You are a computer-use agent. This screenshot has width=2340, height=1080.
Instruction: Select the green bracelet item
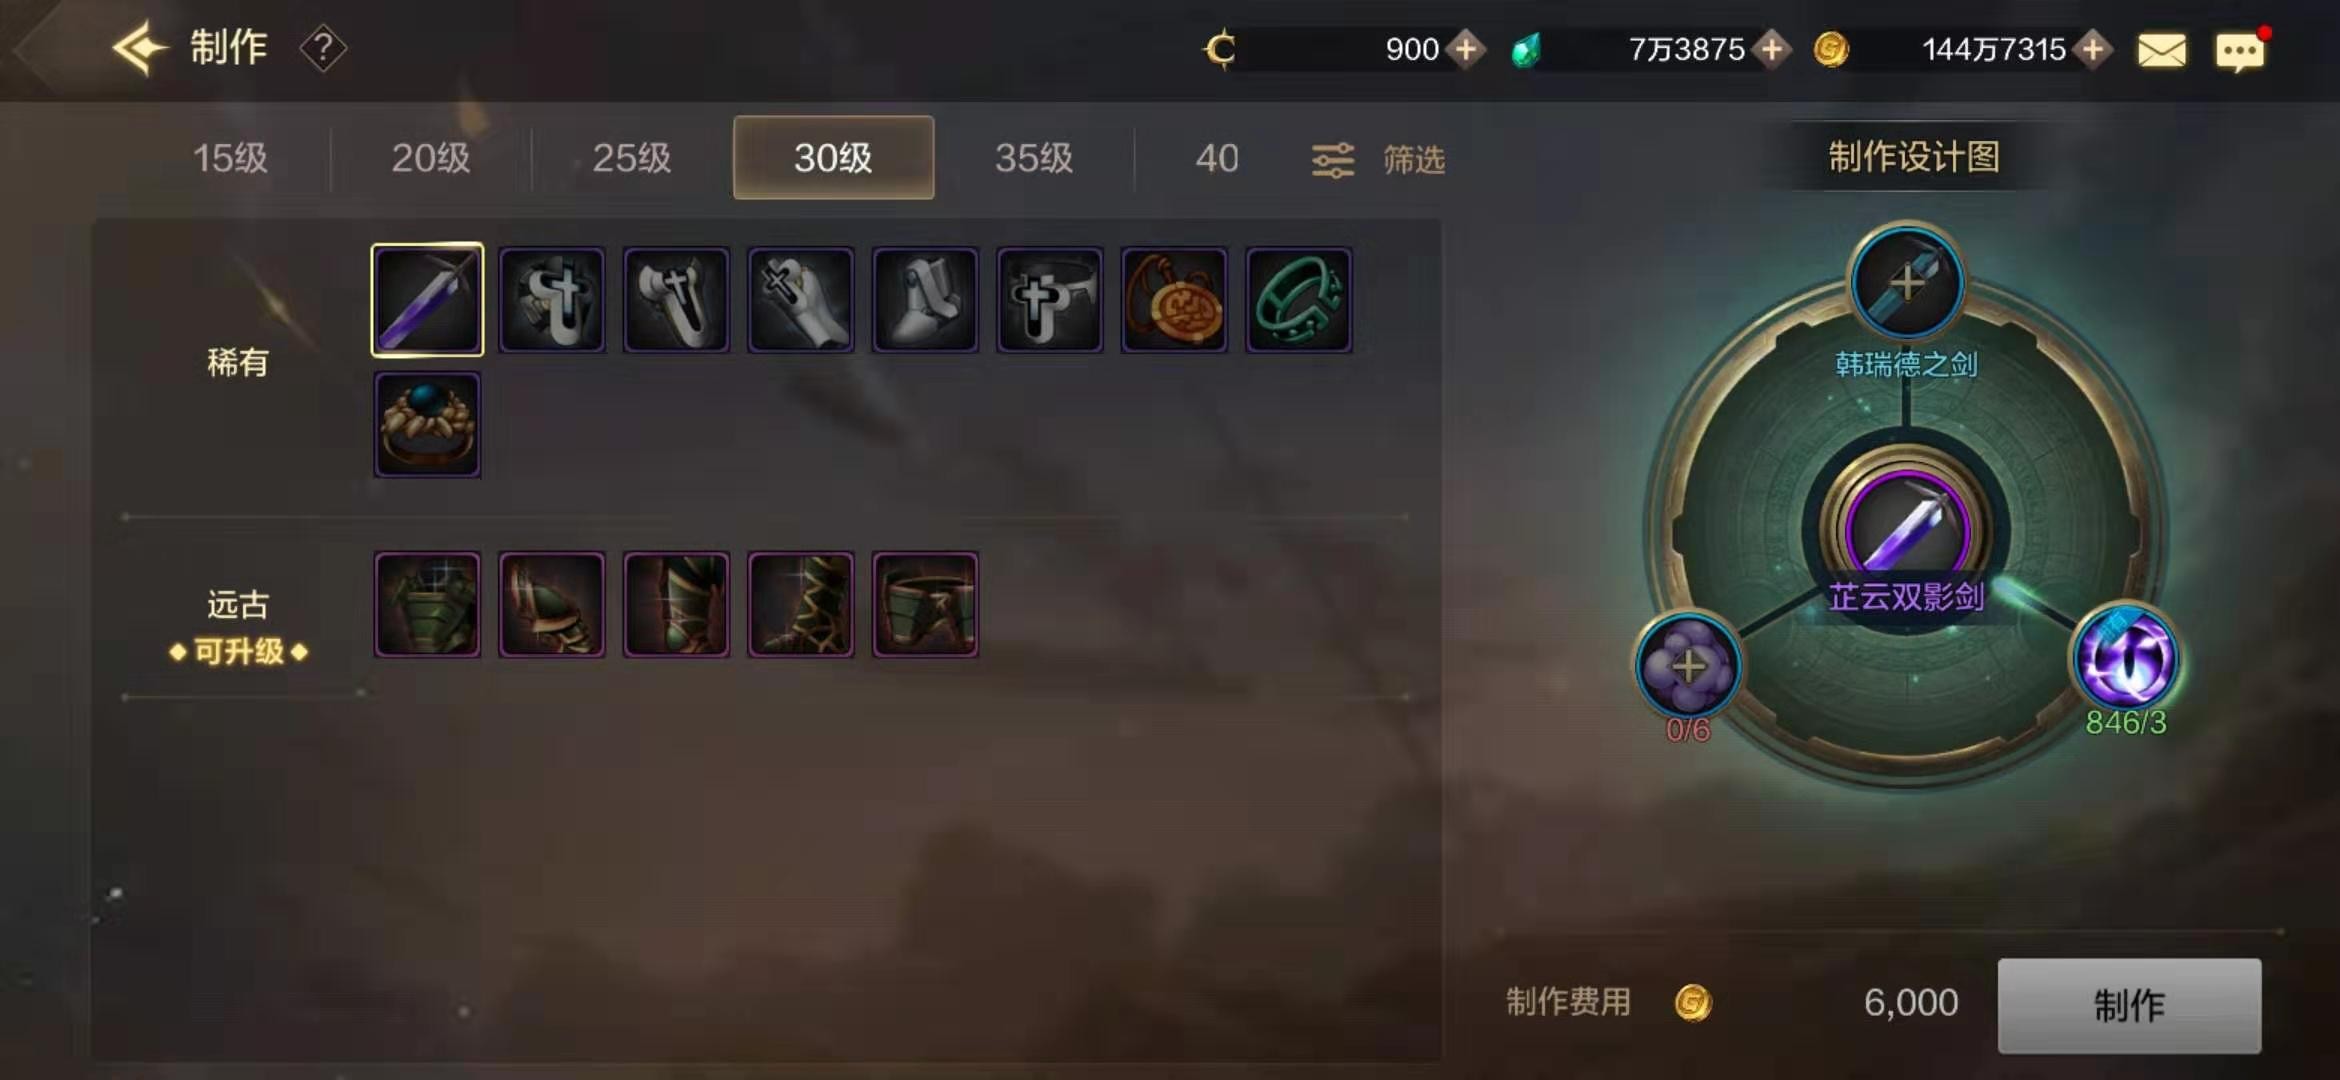click(1298, 300)
